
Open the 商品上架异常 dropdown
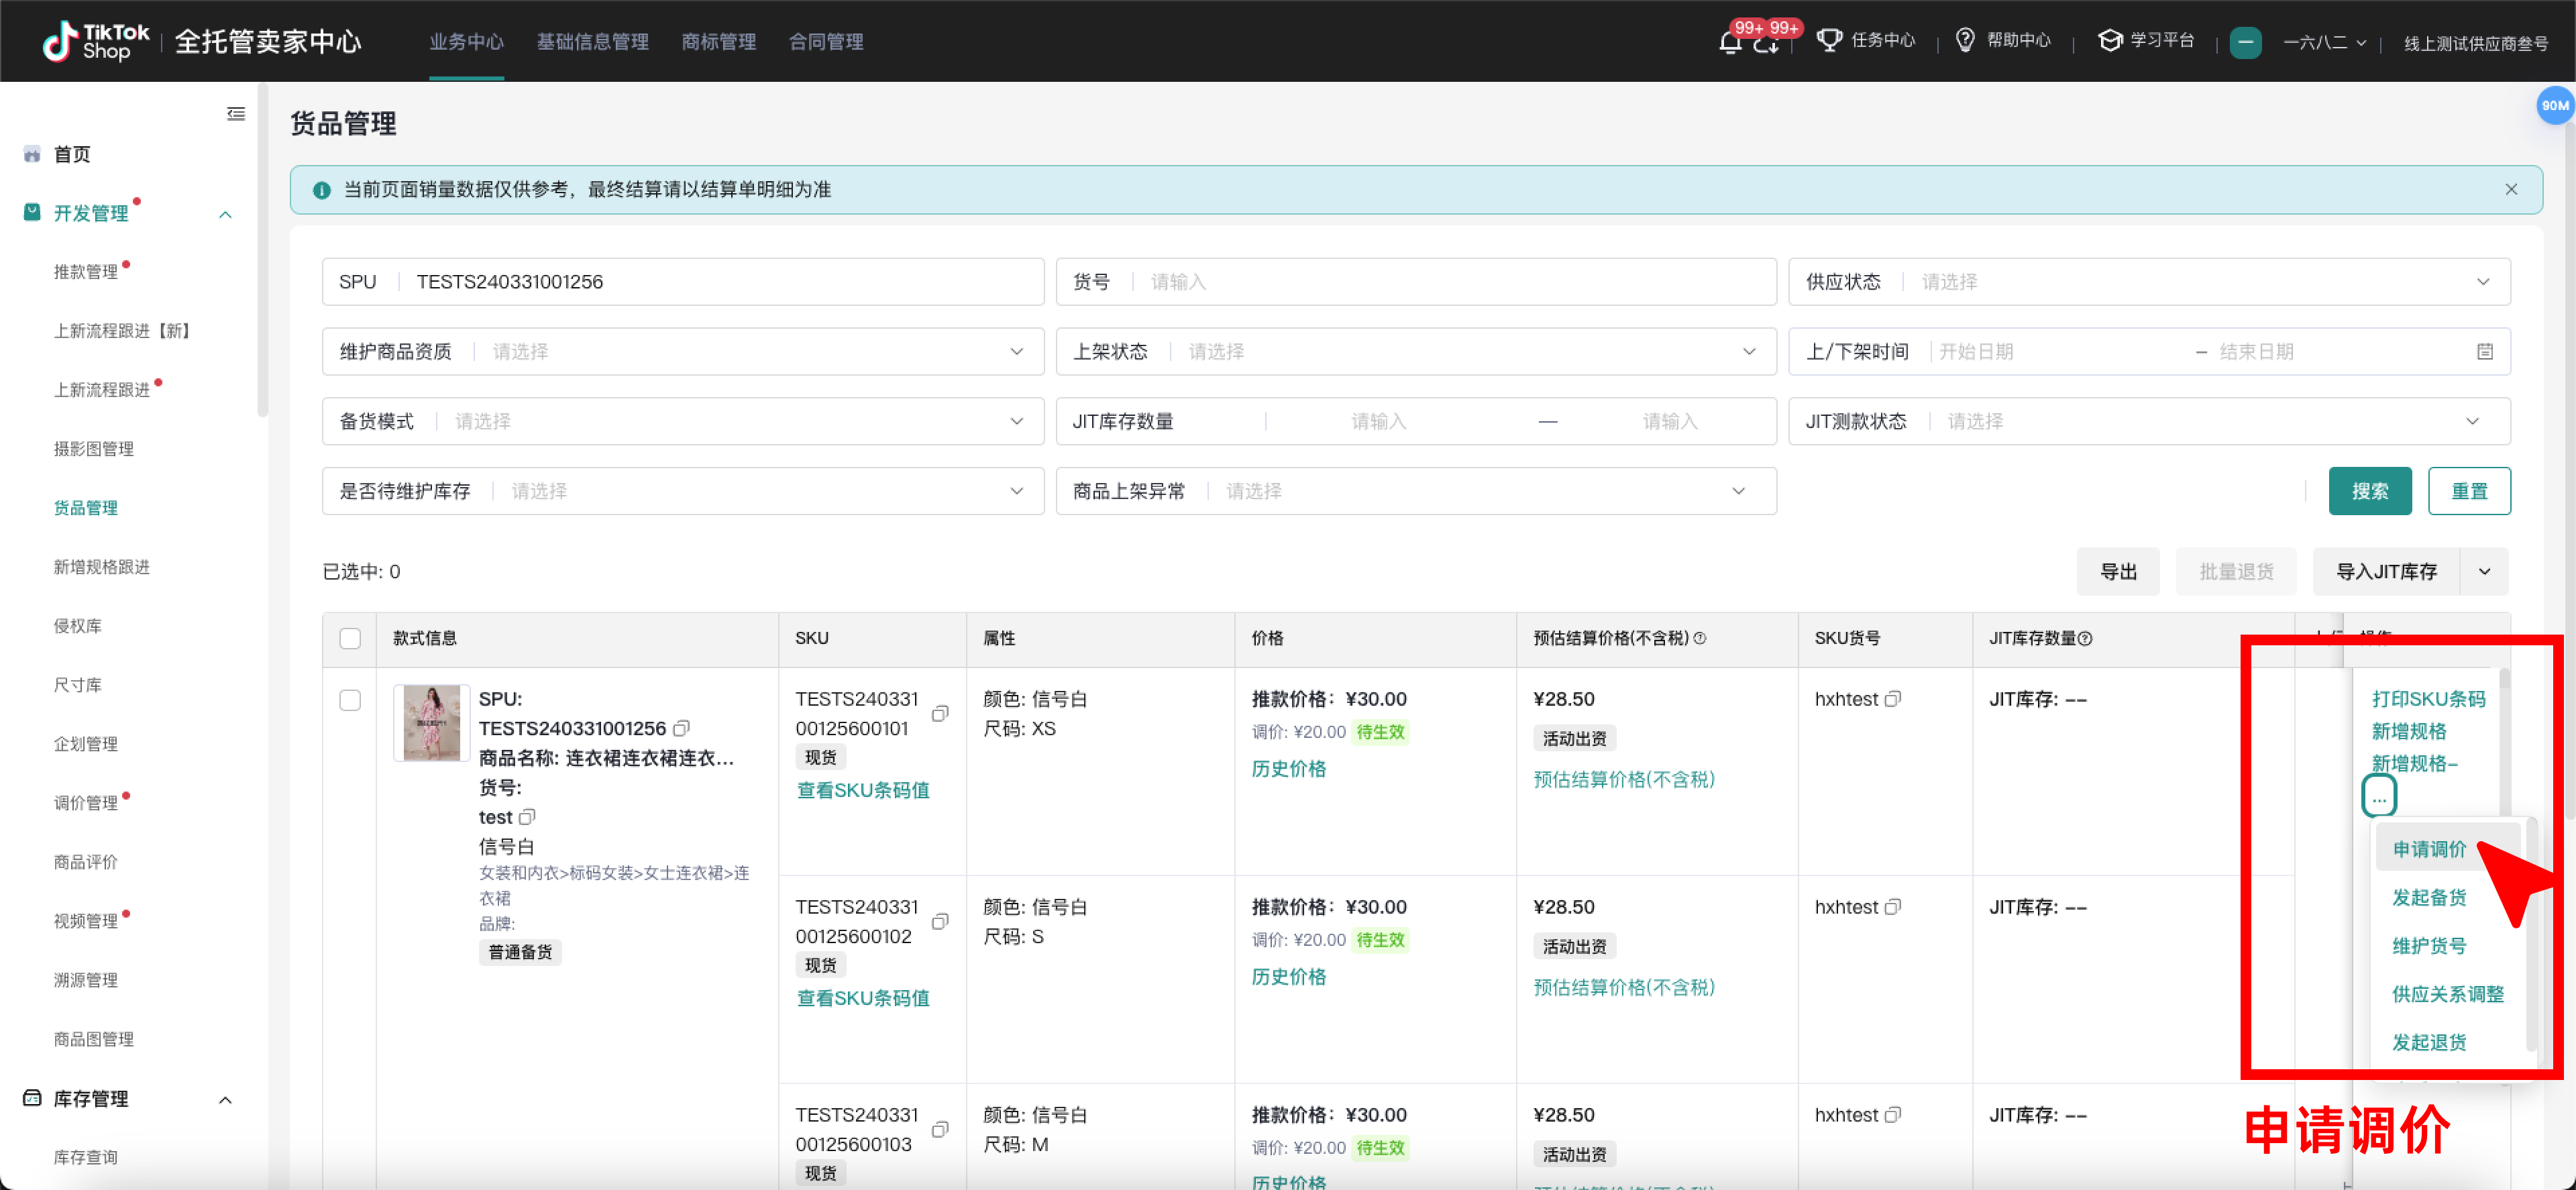point(1416,492)
